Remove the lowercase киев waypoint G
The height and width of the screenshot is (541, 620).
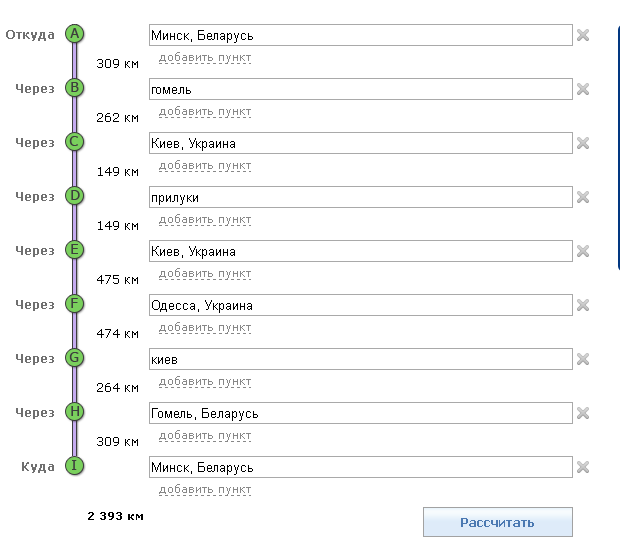pos(583,359)
